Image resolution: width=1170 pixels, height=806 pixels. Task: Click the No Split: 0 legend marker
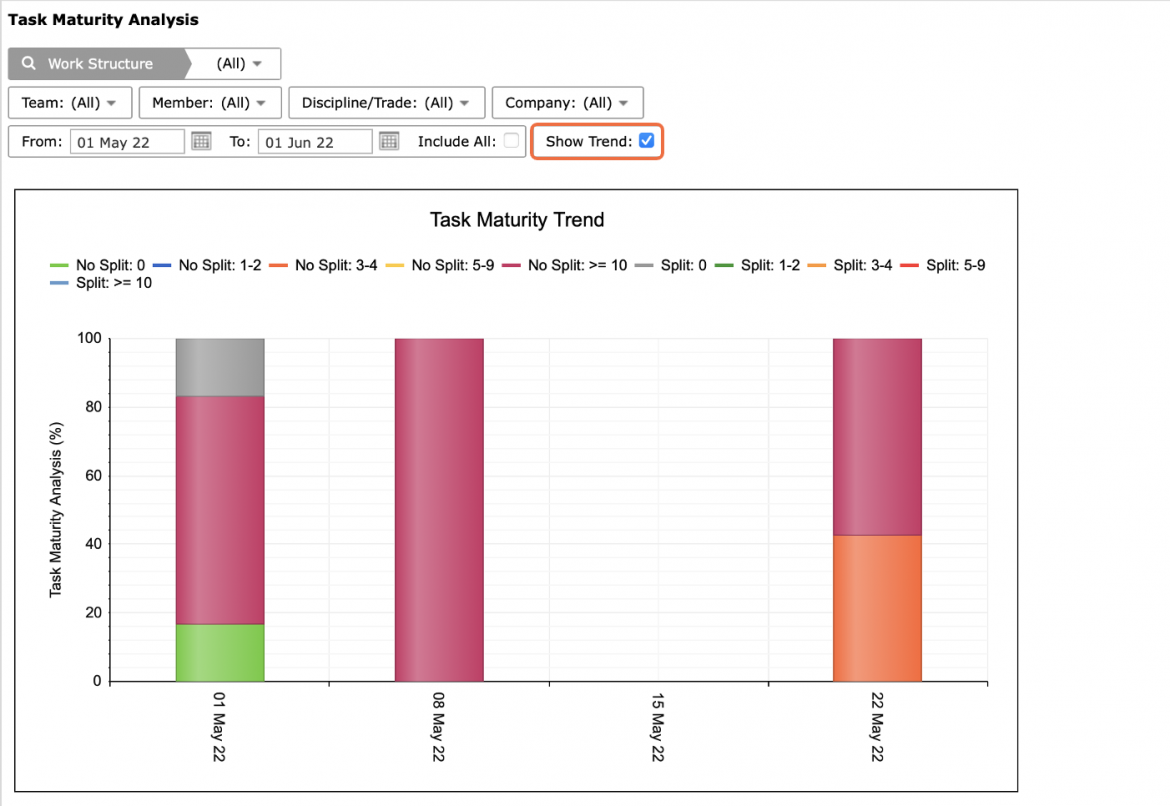59,266
